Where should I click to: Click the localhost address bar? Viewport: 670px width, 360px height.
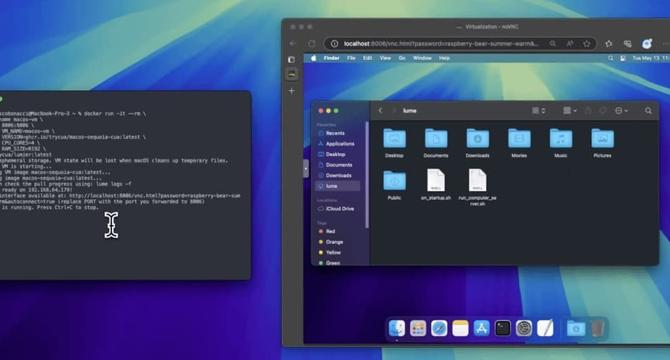pos(440,44)
